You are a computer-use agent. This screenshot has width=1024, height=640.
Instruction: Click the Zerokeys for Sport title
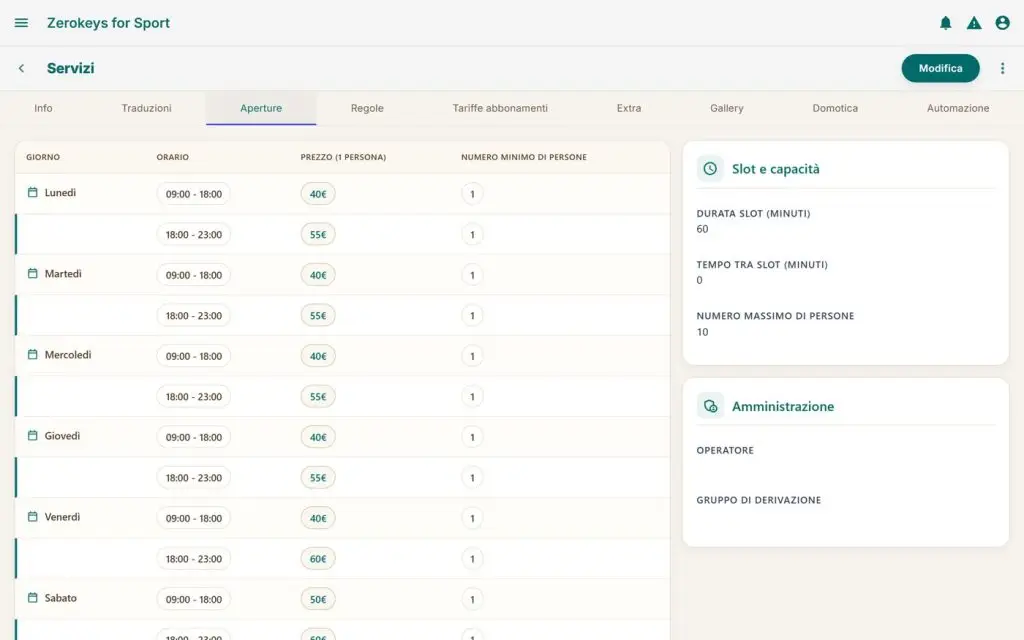(x=108, y=23)
